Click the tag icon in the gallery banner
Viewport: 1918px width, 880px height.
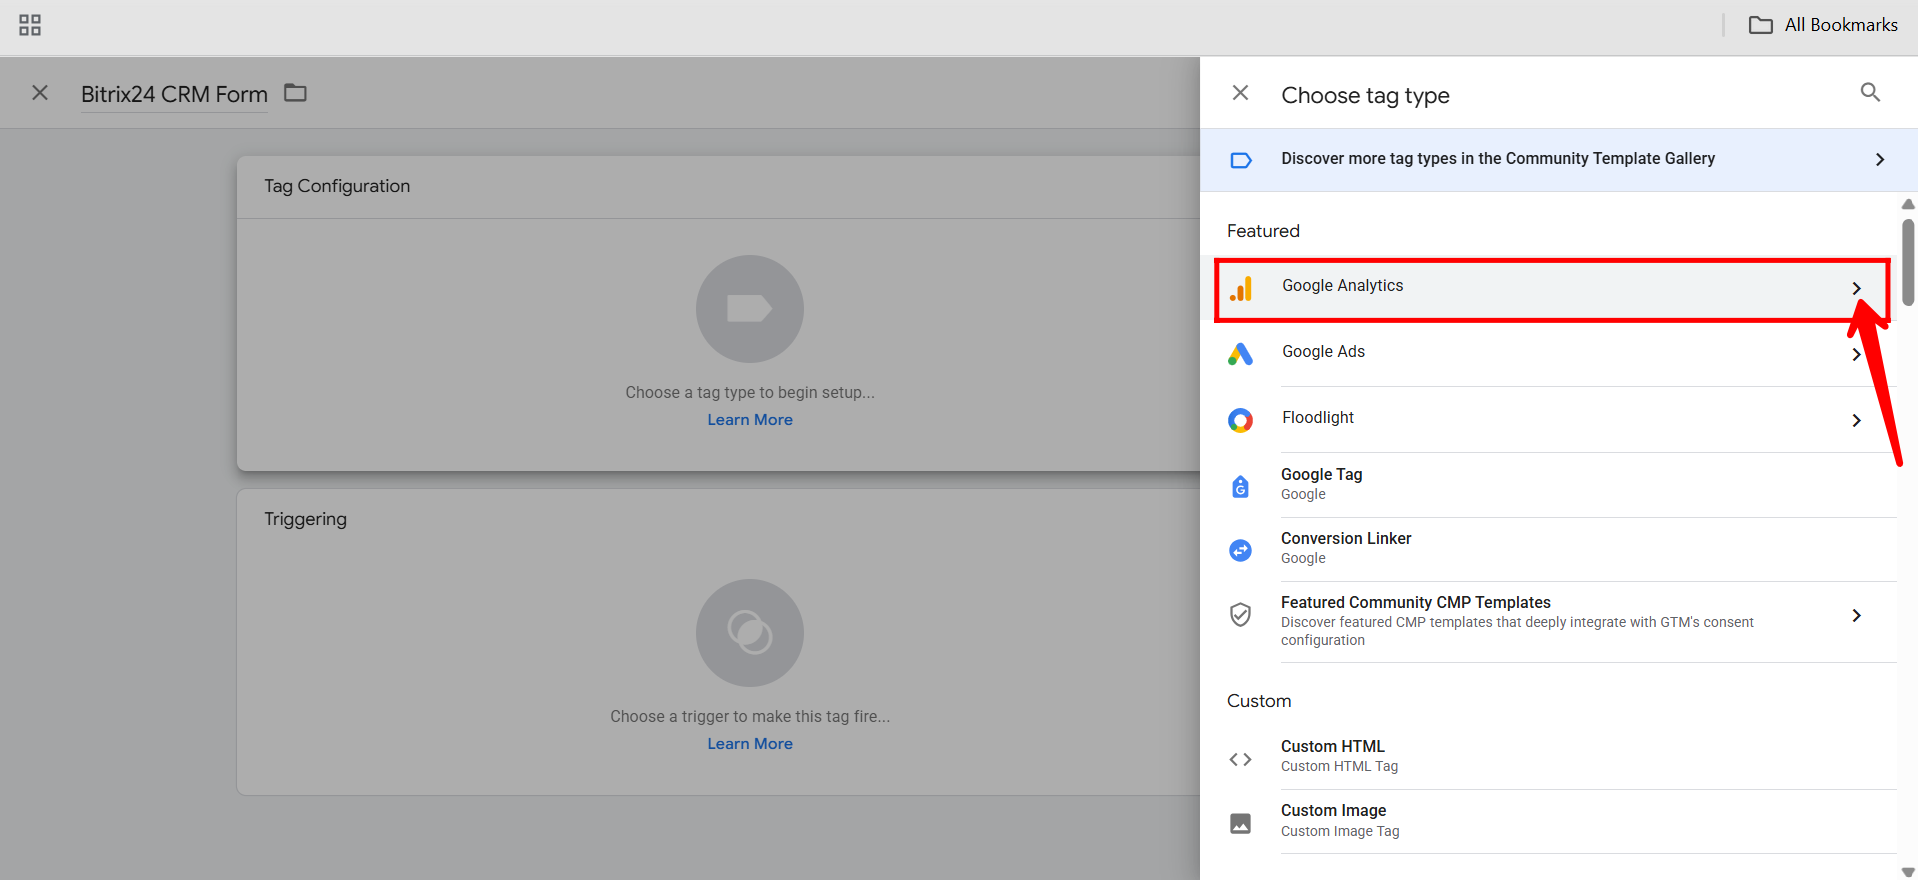(x=1241, y=160)
